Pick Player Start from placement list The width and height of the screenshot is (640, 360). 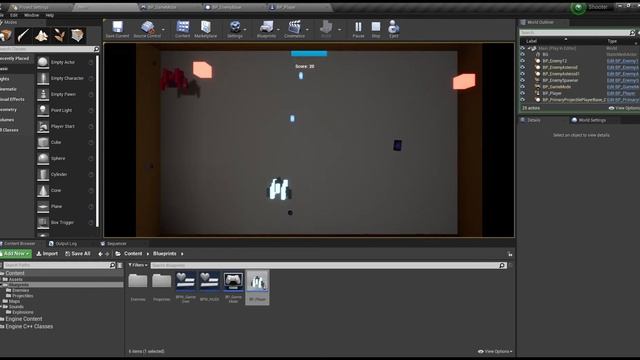pyautogui.click(x=65, y=127)
